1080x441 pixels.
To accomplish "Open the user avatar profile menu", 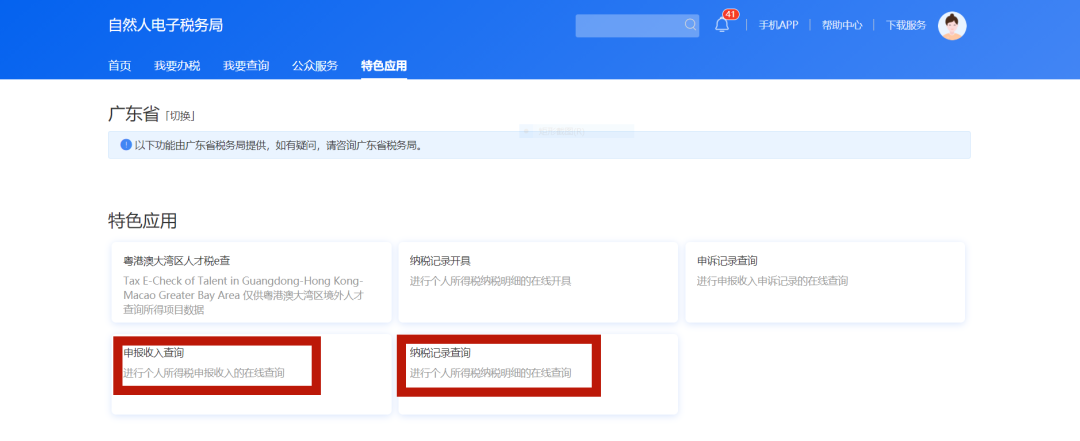I will tap(952, 25).
